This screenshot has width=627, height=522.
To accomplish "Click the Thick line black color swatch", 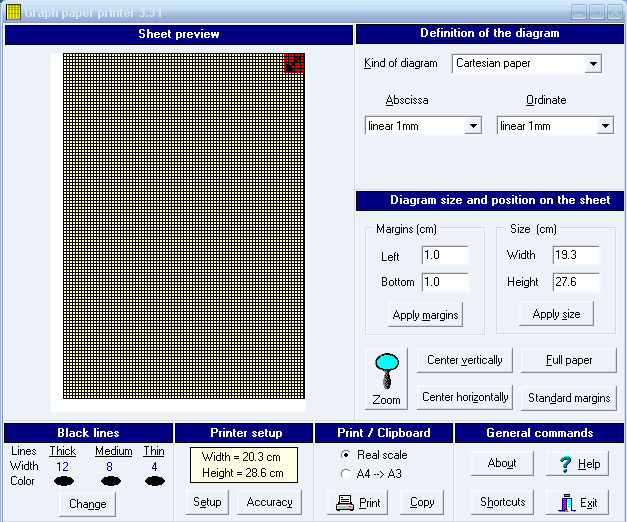I will point(62,481).
